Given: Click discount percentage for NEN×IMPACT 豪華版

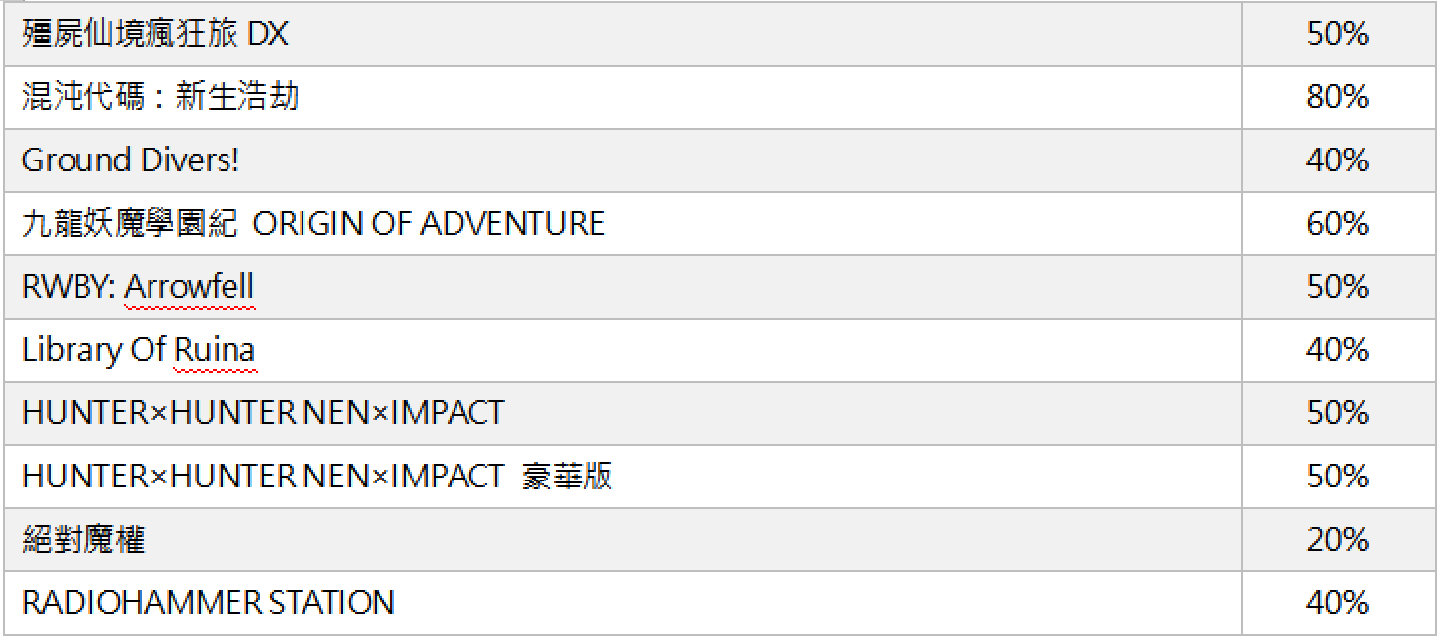Looking at the screenshot, I should (x=1337, y=476).
